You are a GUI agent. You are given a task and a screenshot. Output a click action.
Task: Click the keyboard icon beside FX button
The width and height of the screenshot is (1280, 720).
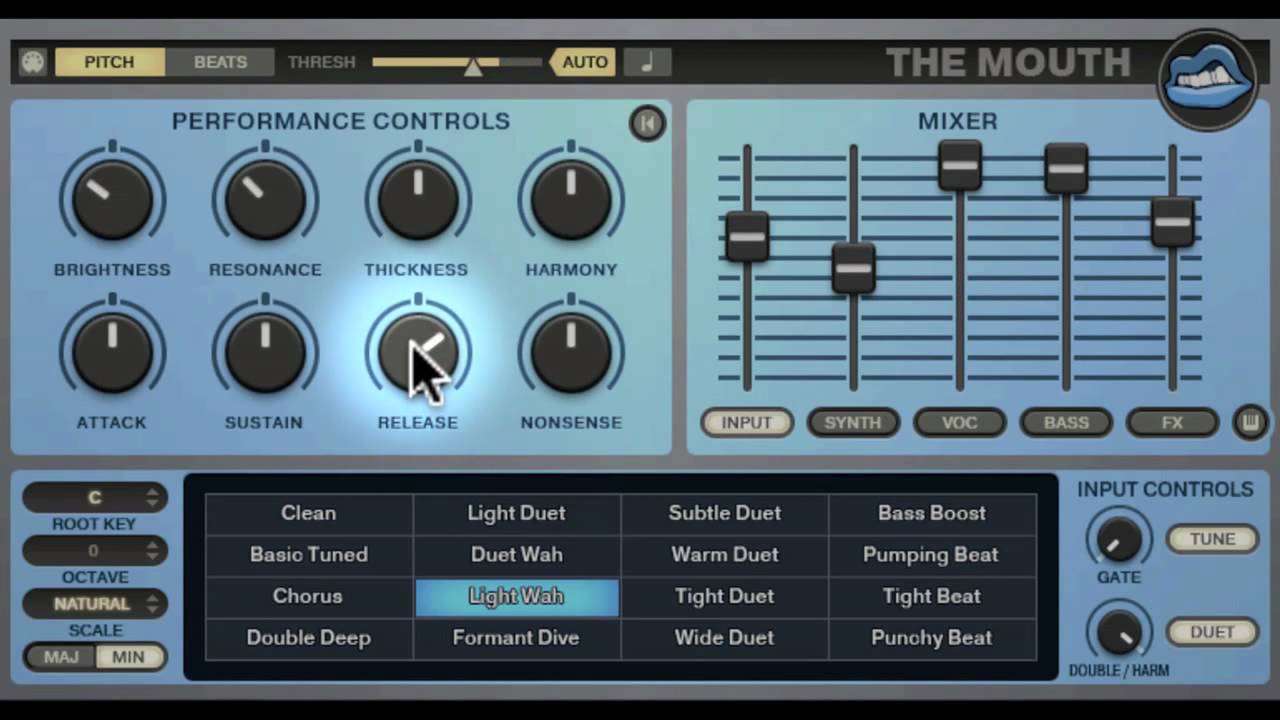pos(1250,422)
